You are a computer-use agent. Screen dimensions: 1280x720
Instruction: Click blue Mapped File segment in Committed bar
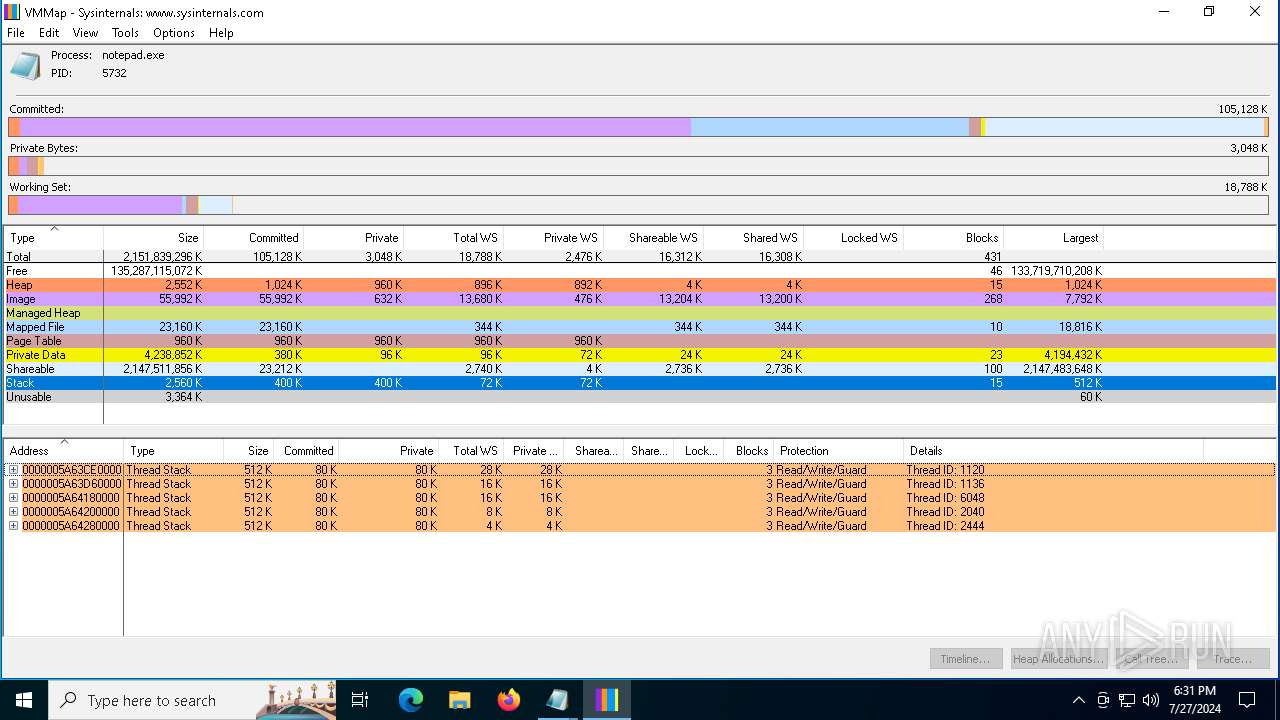click(x=830, y=127)
